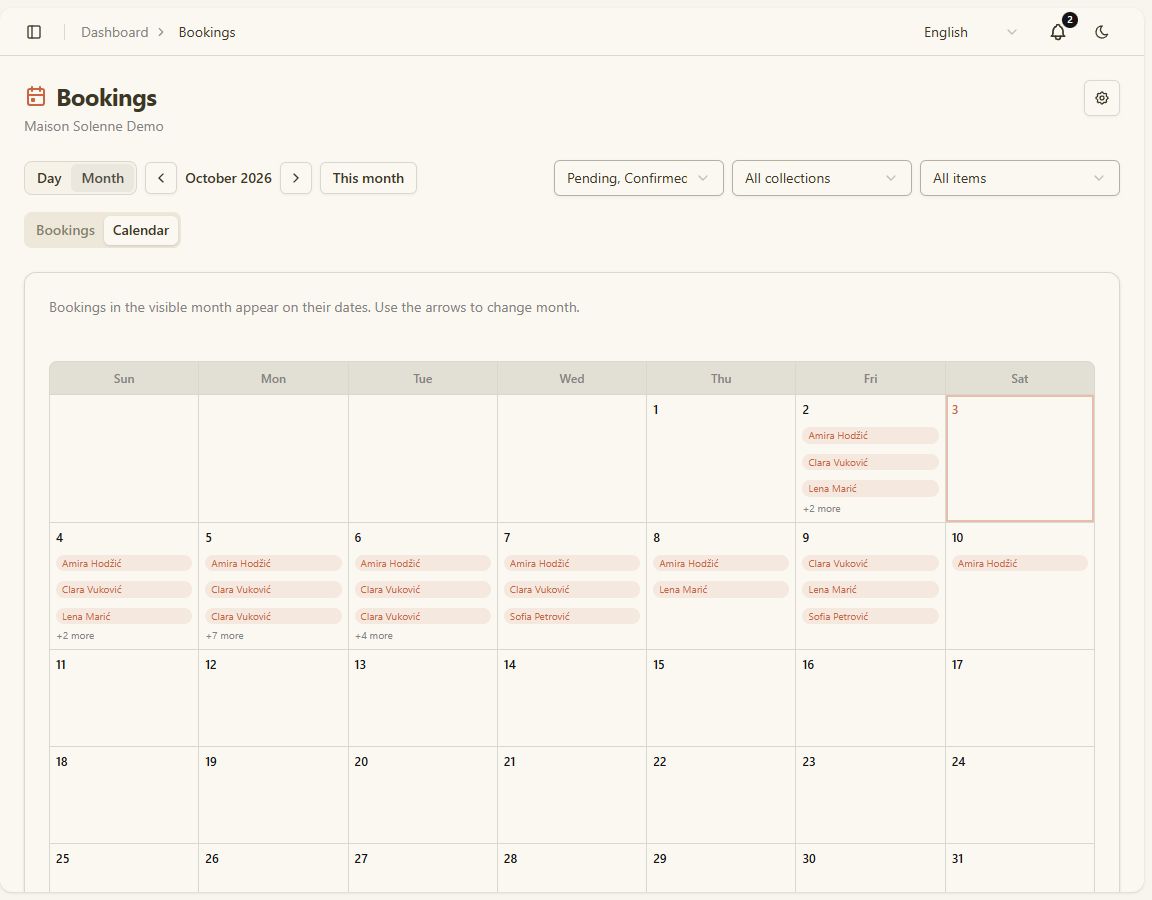Select the Calendar tab
This screenshot has height=900, width=1152.
pyautogui.click(x=141, y=230)
